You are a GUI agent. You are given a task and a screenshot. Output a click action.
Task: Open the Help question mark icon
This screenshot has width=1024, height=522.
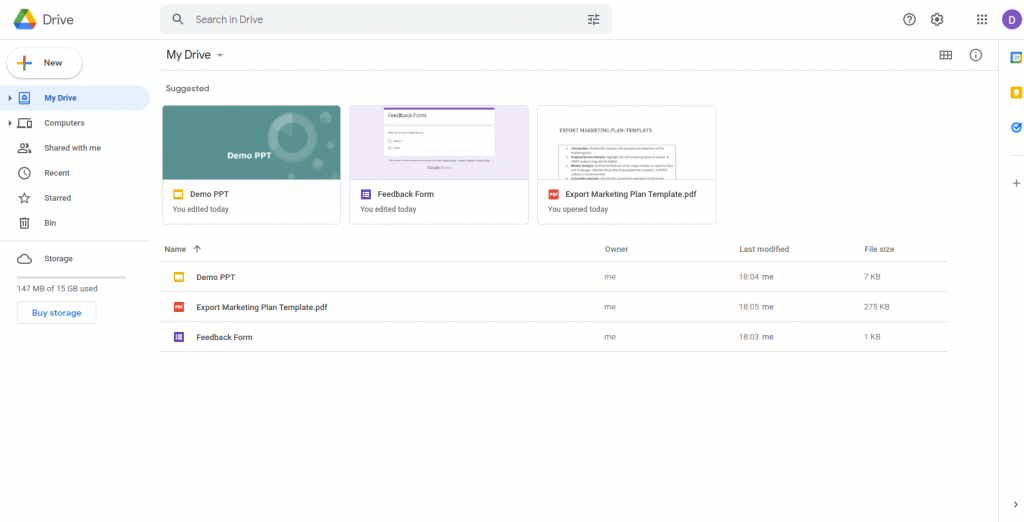pyautogui.click(x=909, y=19)
